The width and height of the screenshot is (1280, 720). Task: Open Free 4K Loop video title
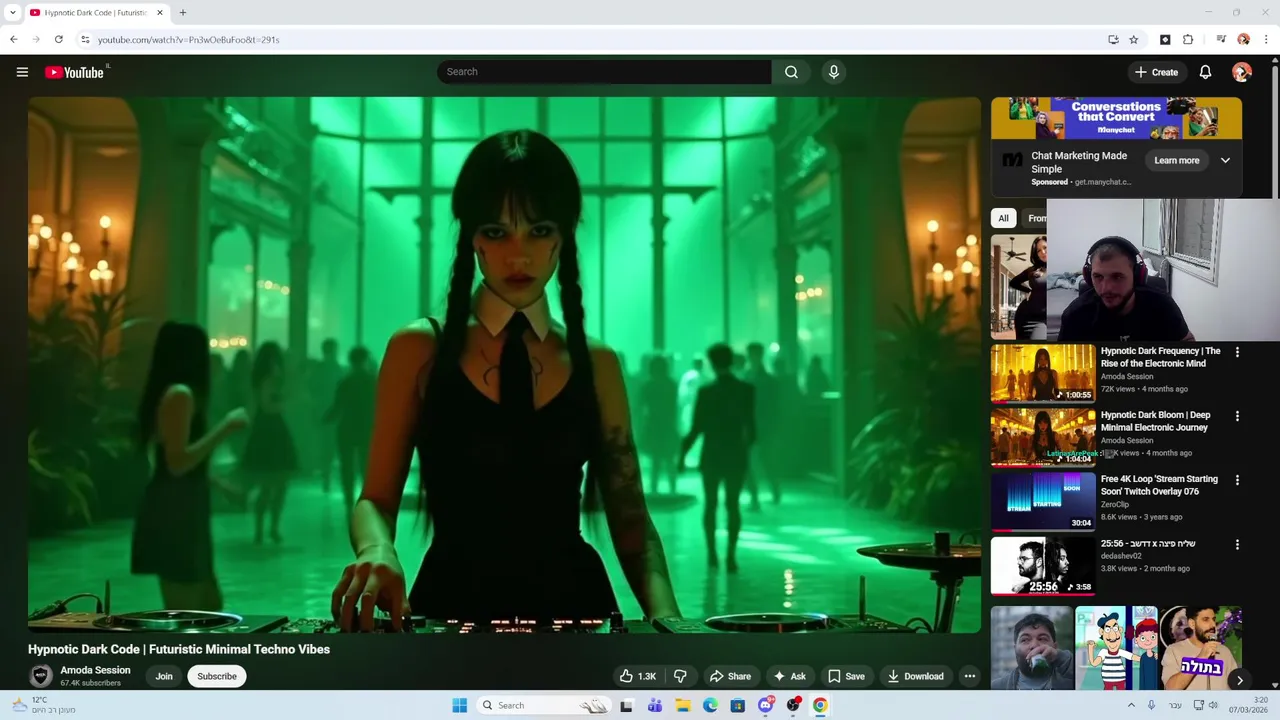click(x=1159, y=485)
